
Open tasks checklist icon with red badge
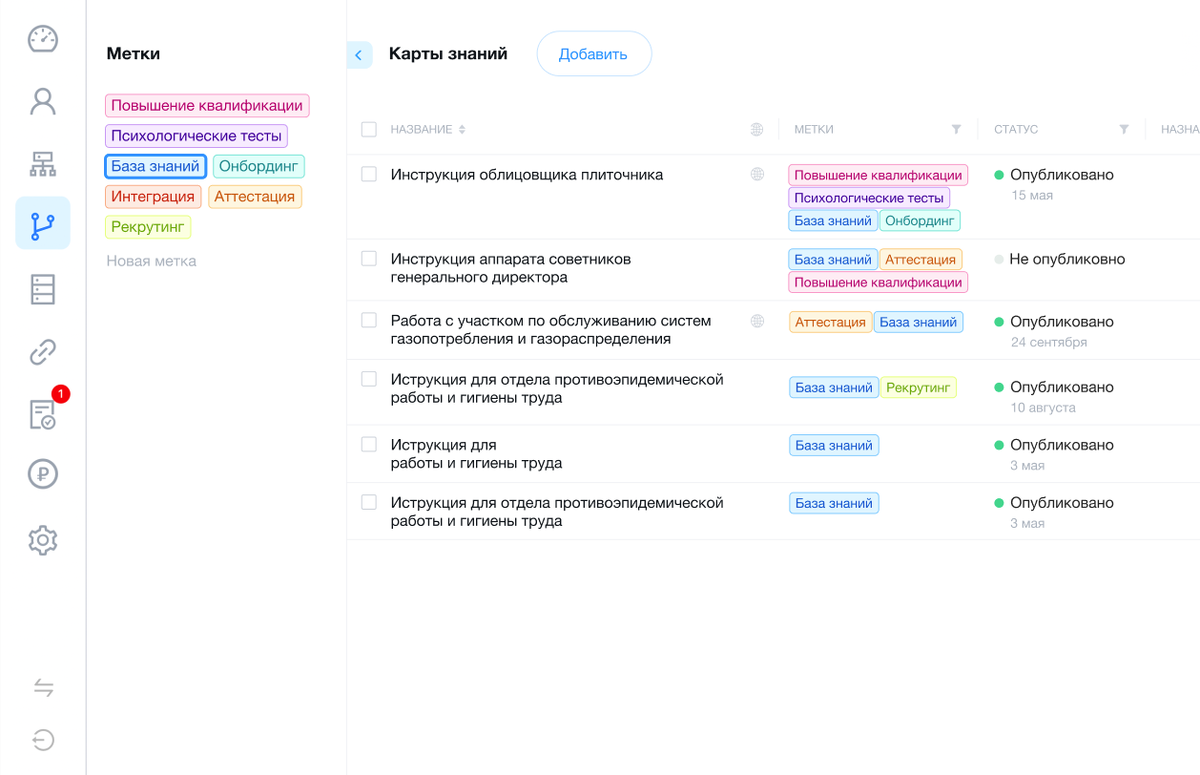43,414
